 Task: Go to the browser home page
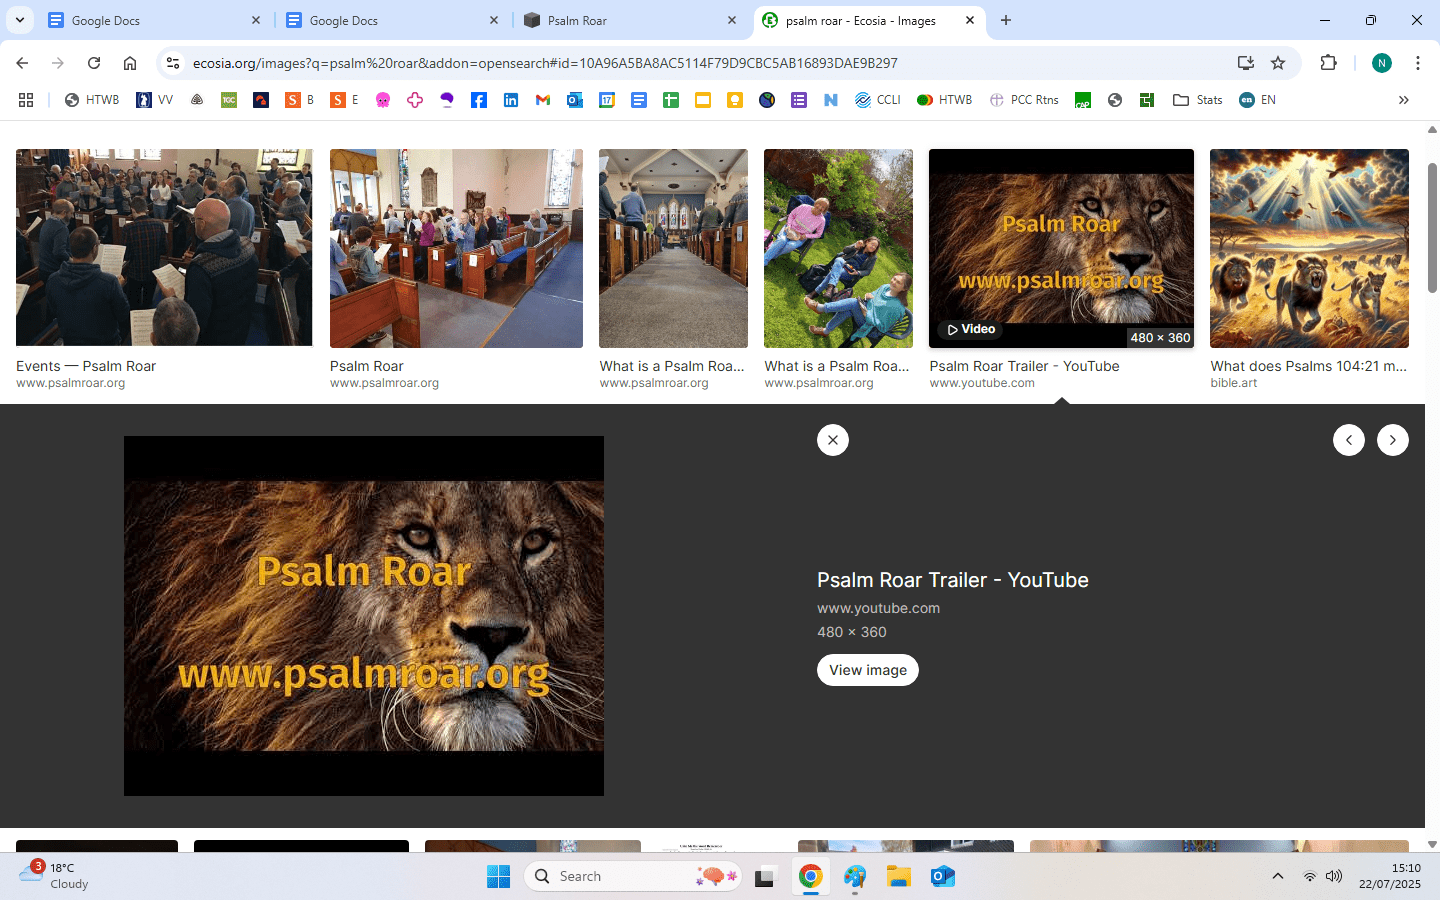130,63
